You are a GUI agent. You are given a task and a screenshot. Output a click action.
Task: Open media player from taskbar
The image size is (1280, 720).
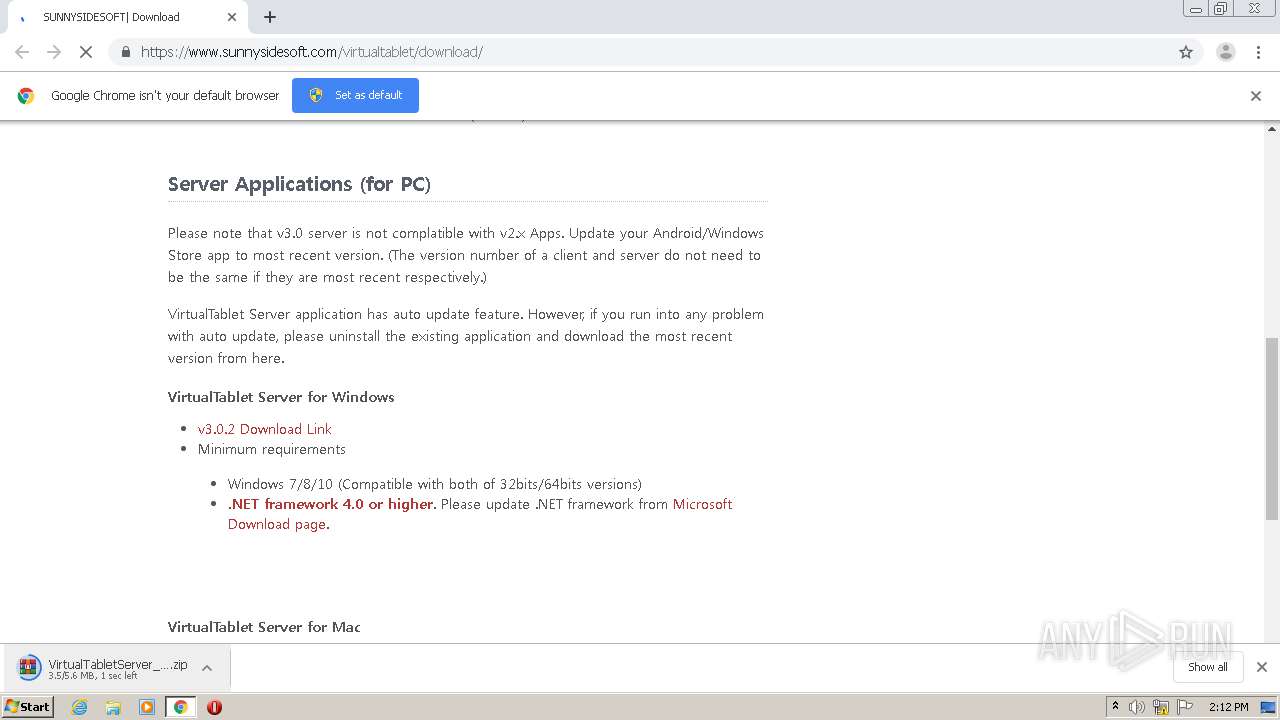(x=147, y=707)
